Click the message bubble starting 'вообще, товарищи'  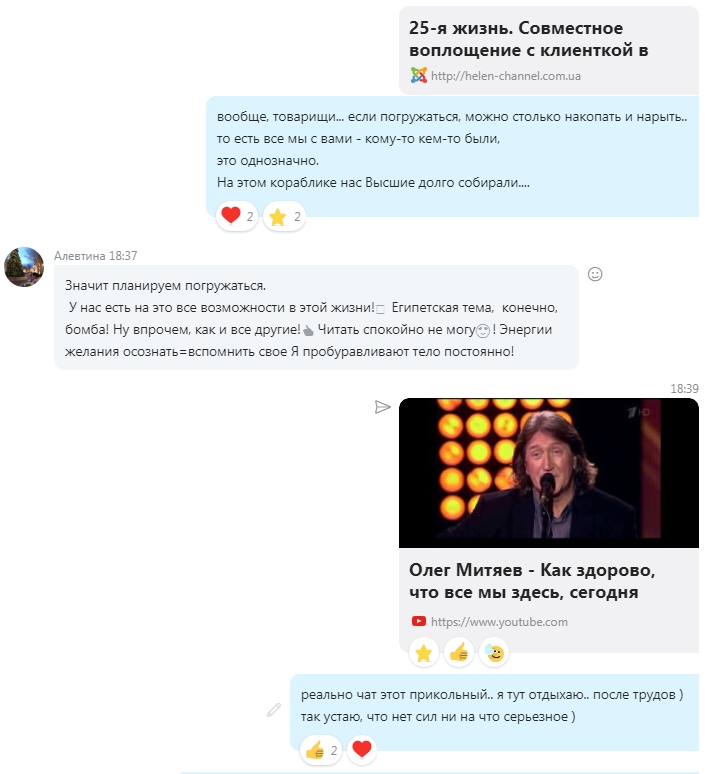click(452, 156)
